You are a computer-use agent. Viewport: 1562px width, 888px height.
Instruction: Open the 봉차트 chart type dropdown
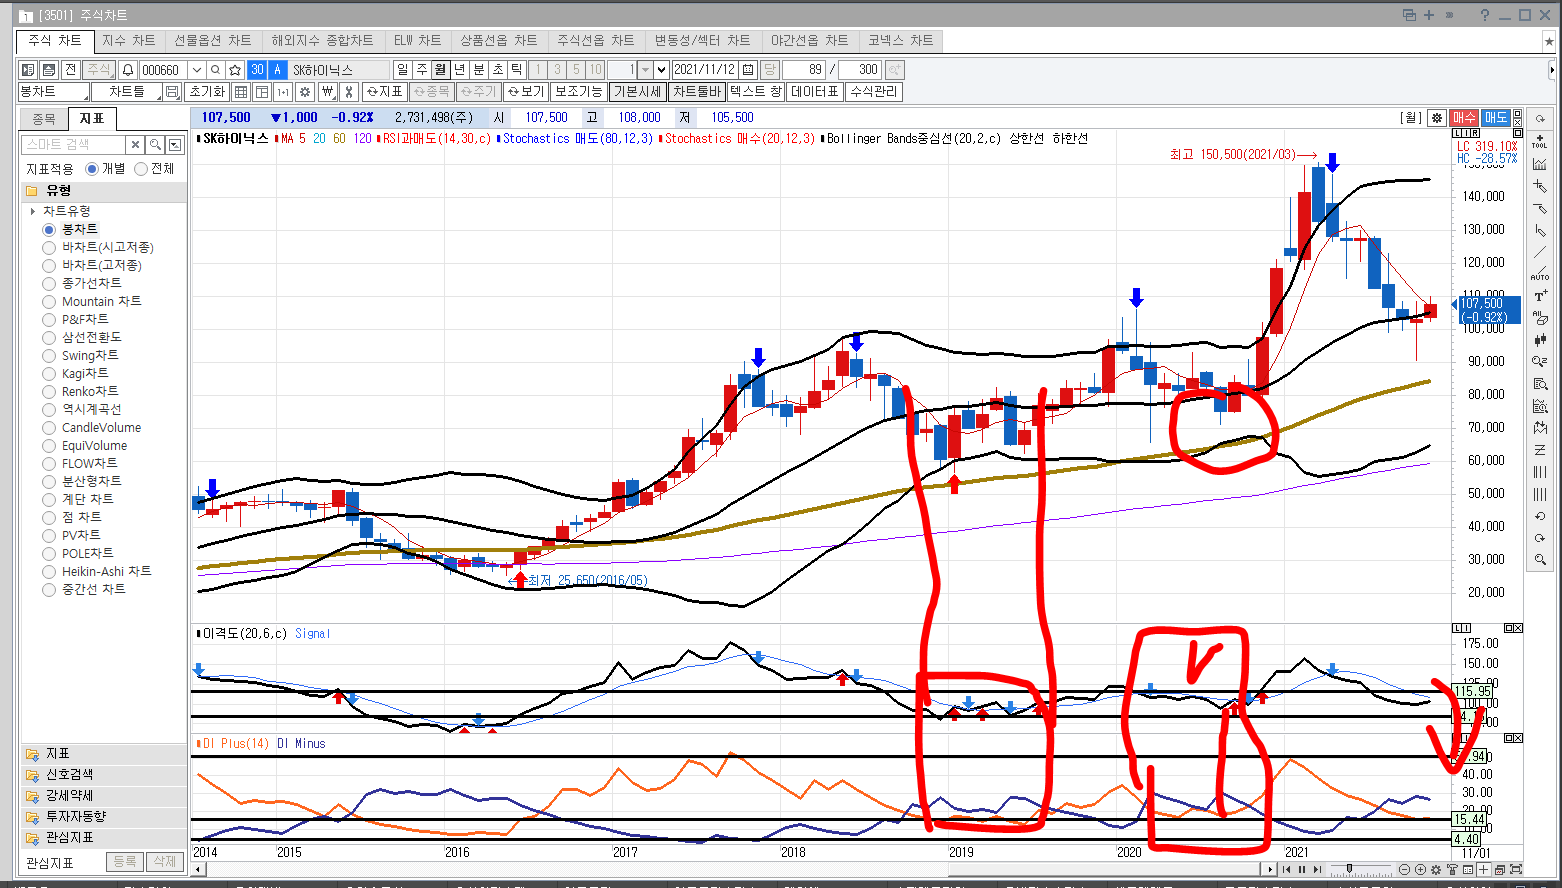coord(53,92)
